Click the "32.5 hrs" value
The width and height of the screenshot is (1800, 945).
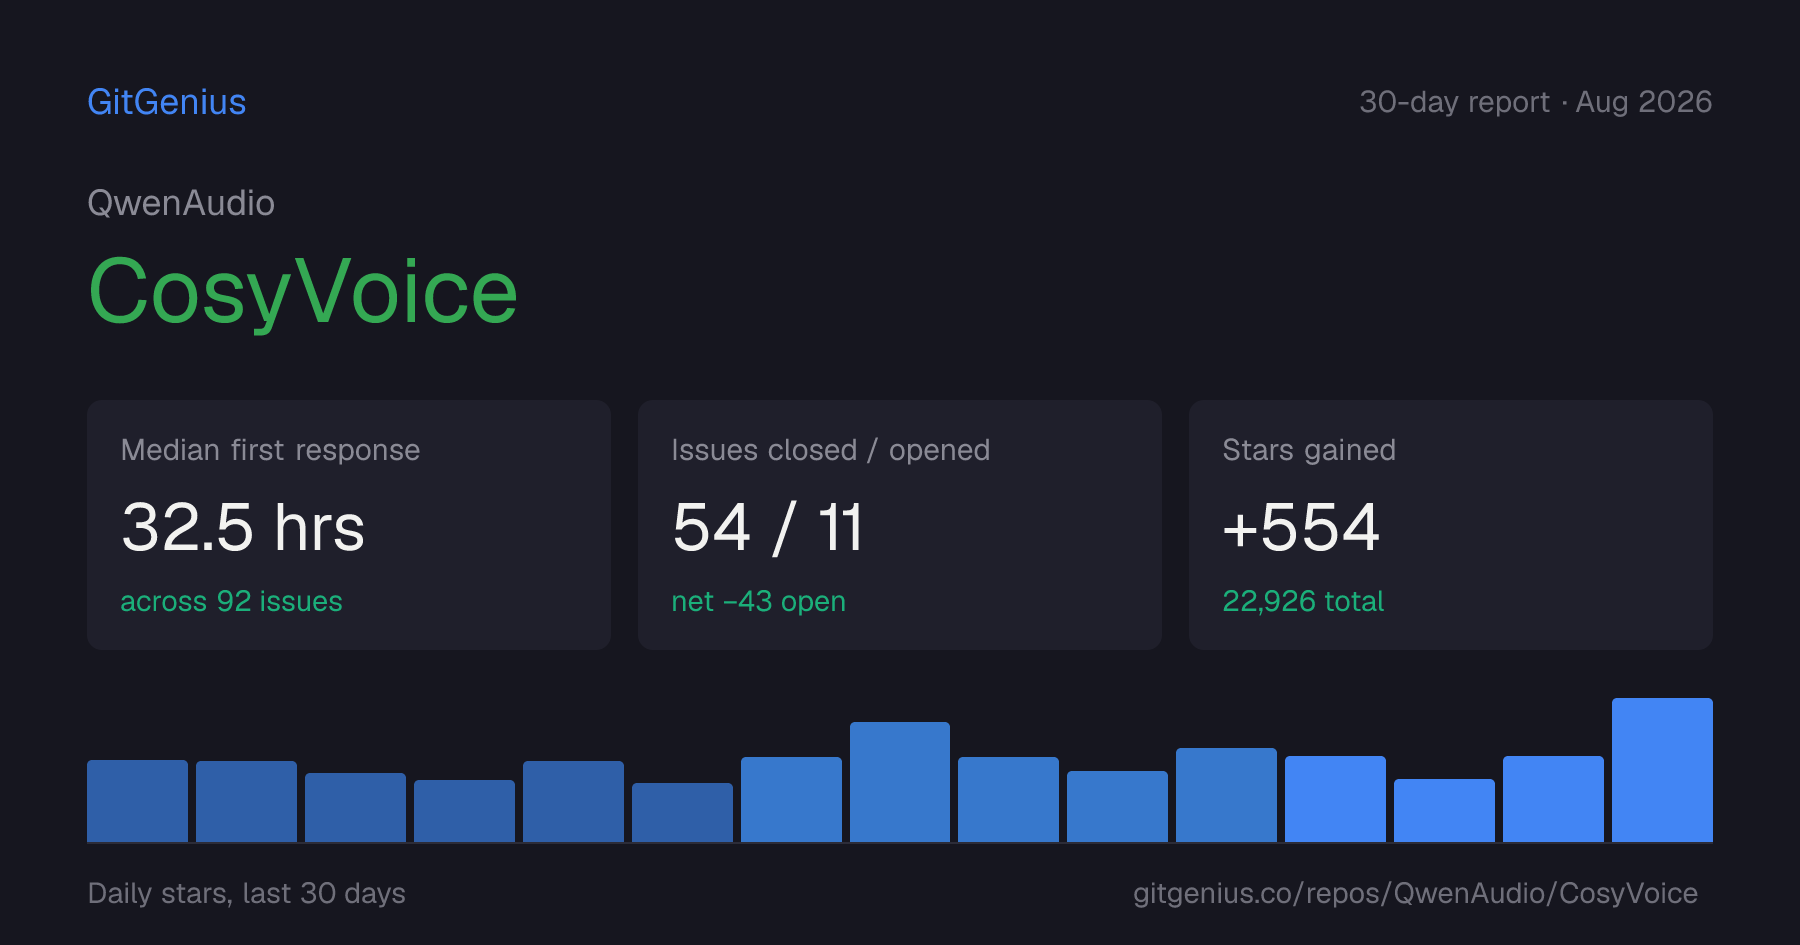tap(243, 527)
